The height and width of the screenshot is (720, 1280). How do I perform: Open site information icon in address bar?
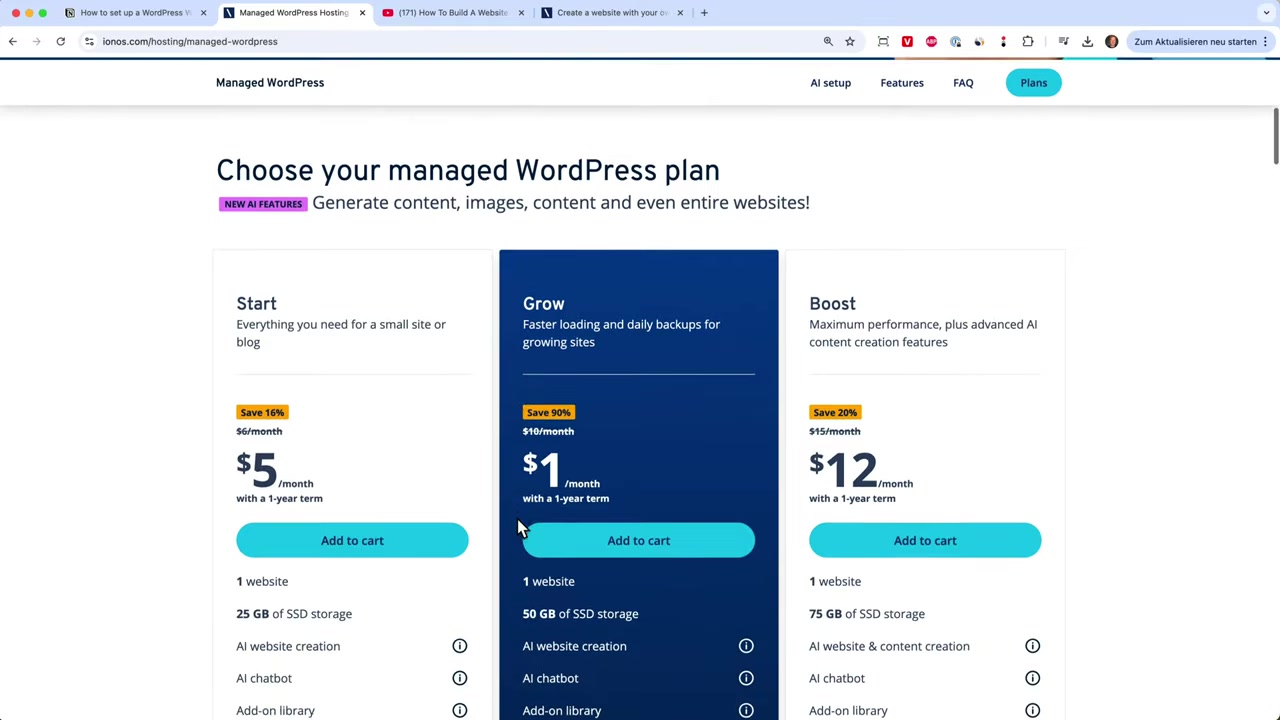[x=89, y=41]
